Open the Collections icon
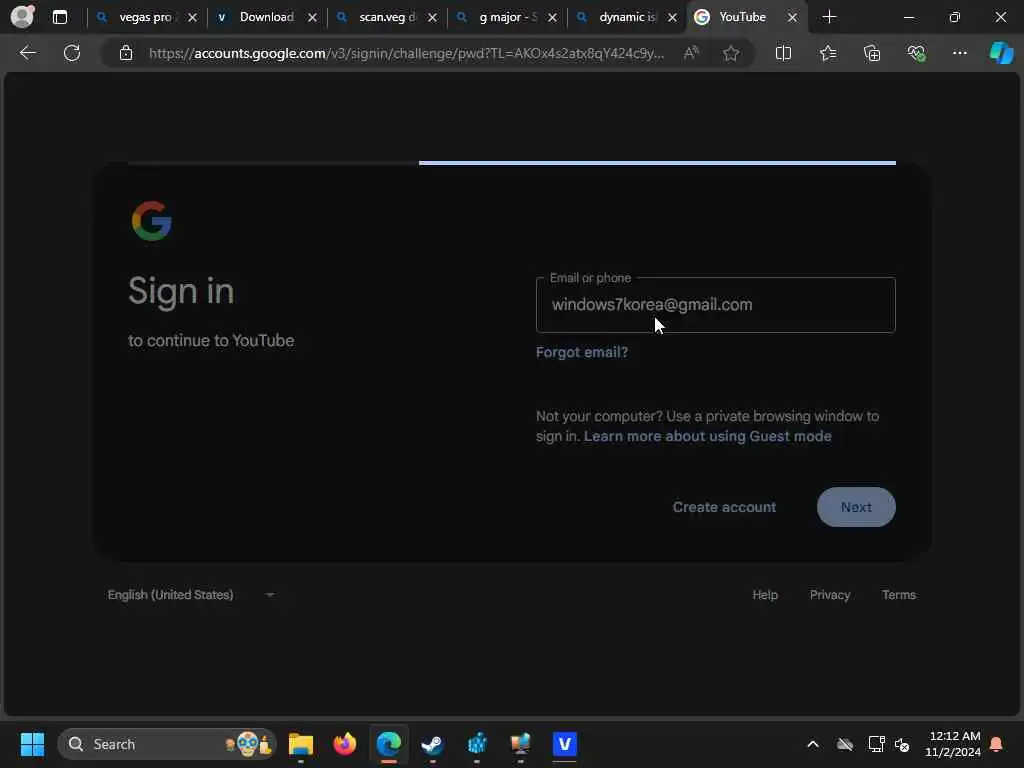The width and height of the screenshot is (1024, 768). [x=872, y=53]
